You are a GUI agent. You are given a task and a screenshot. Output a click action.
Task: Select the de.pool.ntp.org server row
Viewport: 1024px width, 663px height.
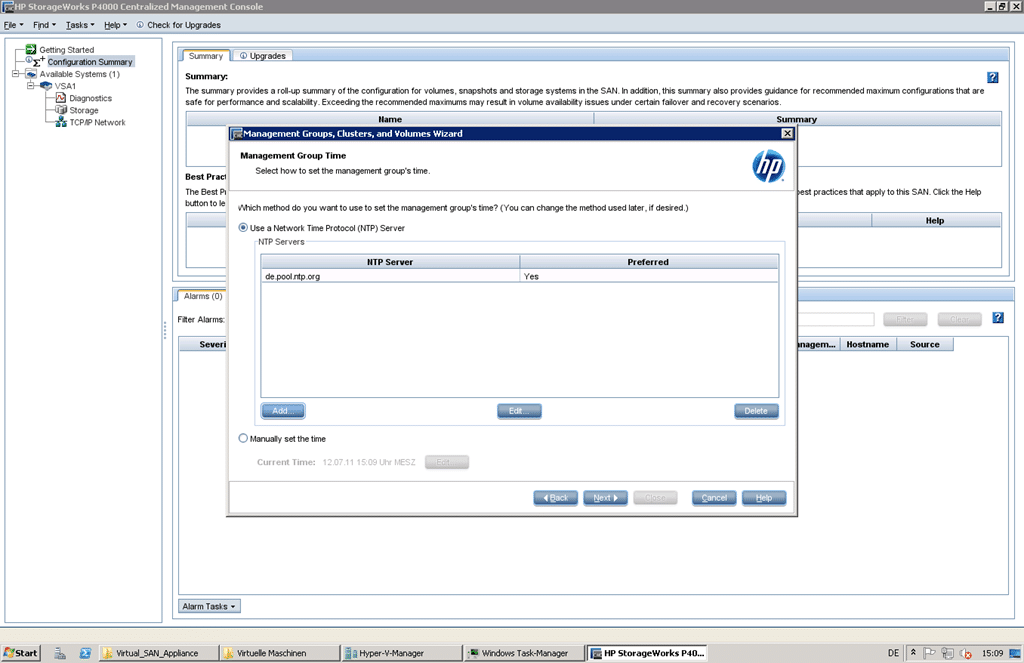point(520,276)
